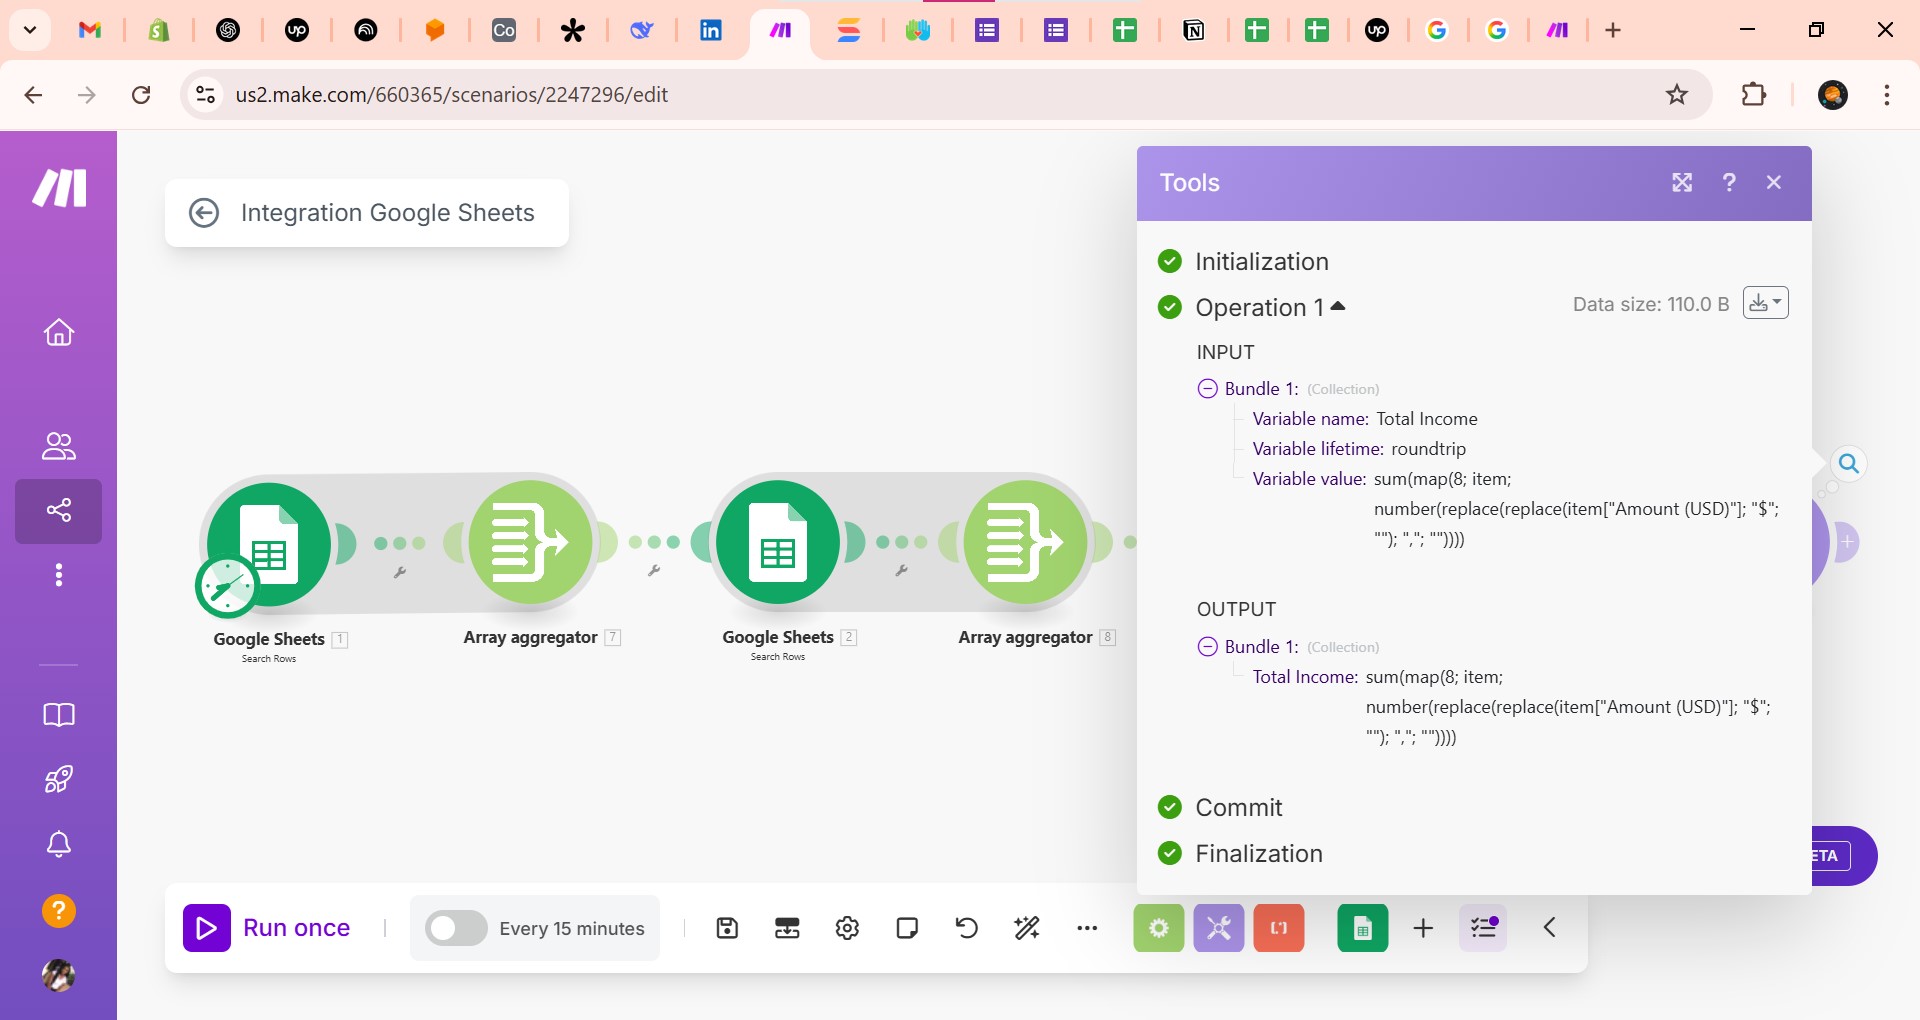
Task: Switch to the Gmail browser tab
Action: pyautogui.click(x=90, y=30)
